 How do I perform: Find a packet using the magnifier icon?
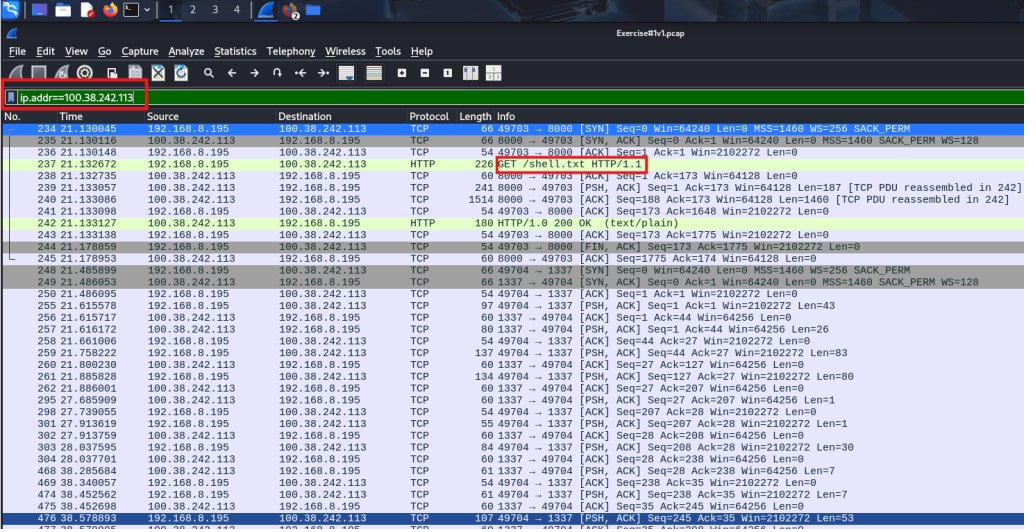pyautogui.click(x=209, y=73)
